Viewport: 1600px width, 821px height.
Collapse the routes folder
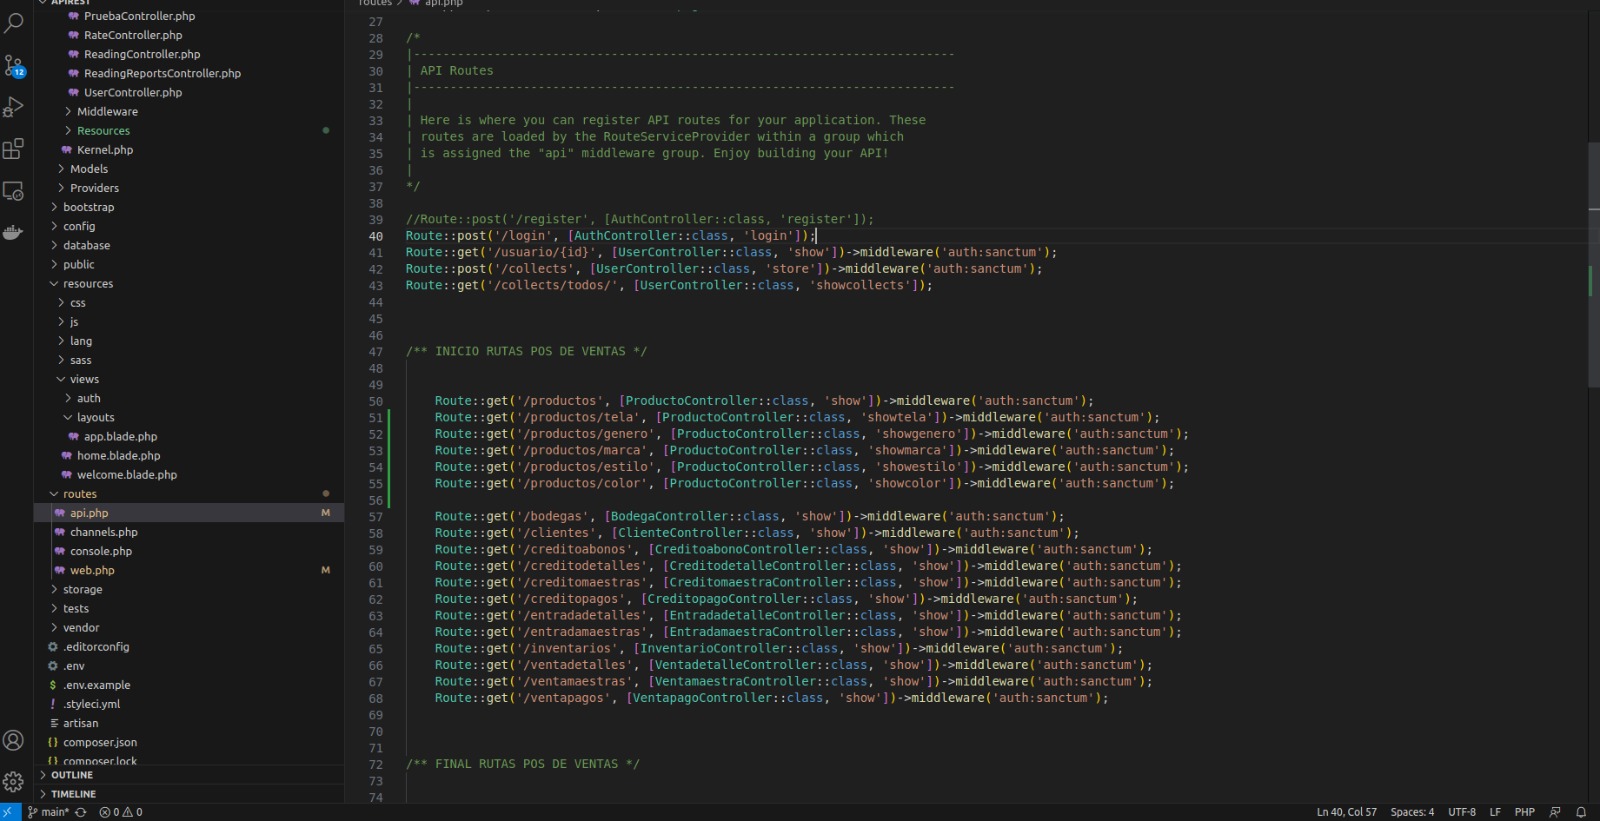(80, 494)
